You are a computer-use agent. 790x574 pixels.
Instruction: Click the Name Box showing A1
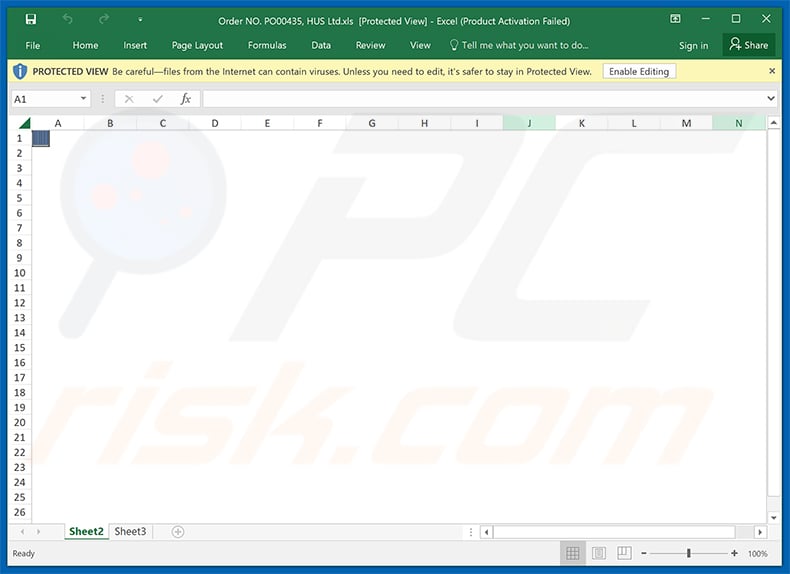coord(44,99)
